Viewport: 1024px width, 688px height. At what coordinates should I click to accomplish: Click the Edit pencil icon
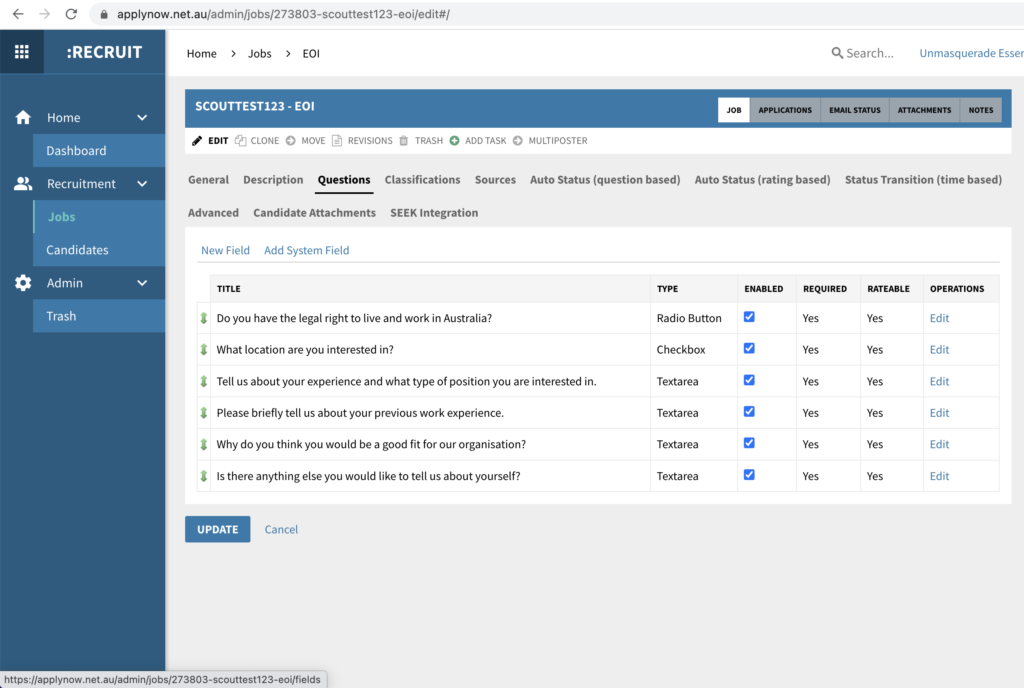click(x=197, y=140)
